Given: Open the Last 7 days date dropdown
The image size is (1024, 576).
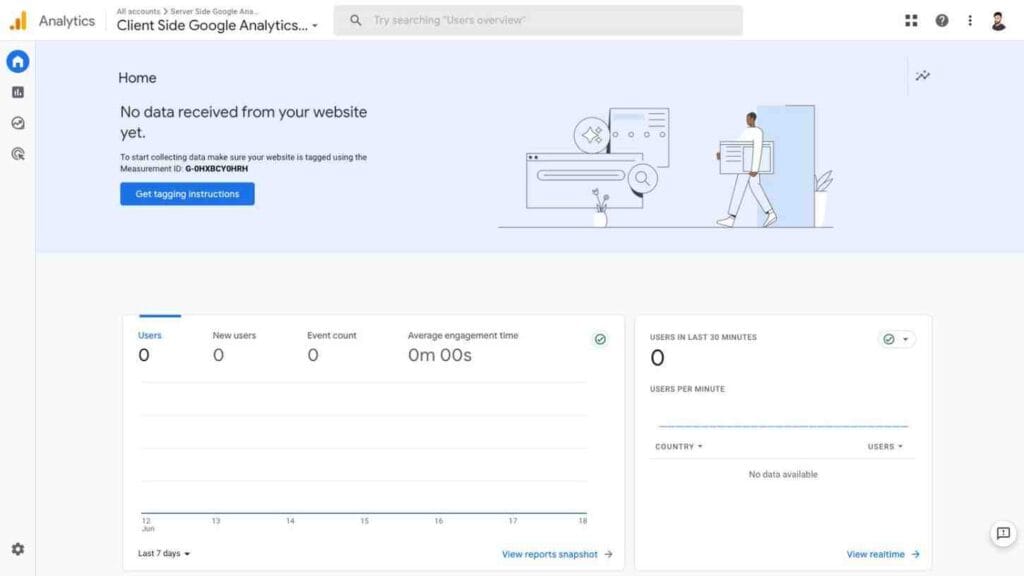Looking at the screenshot, I should [163, 553].
